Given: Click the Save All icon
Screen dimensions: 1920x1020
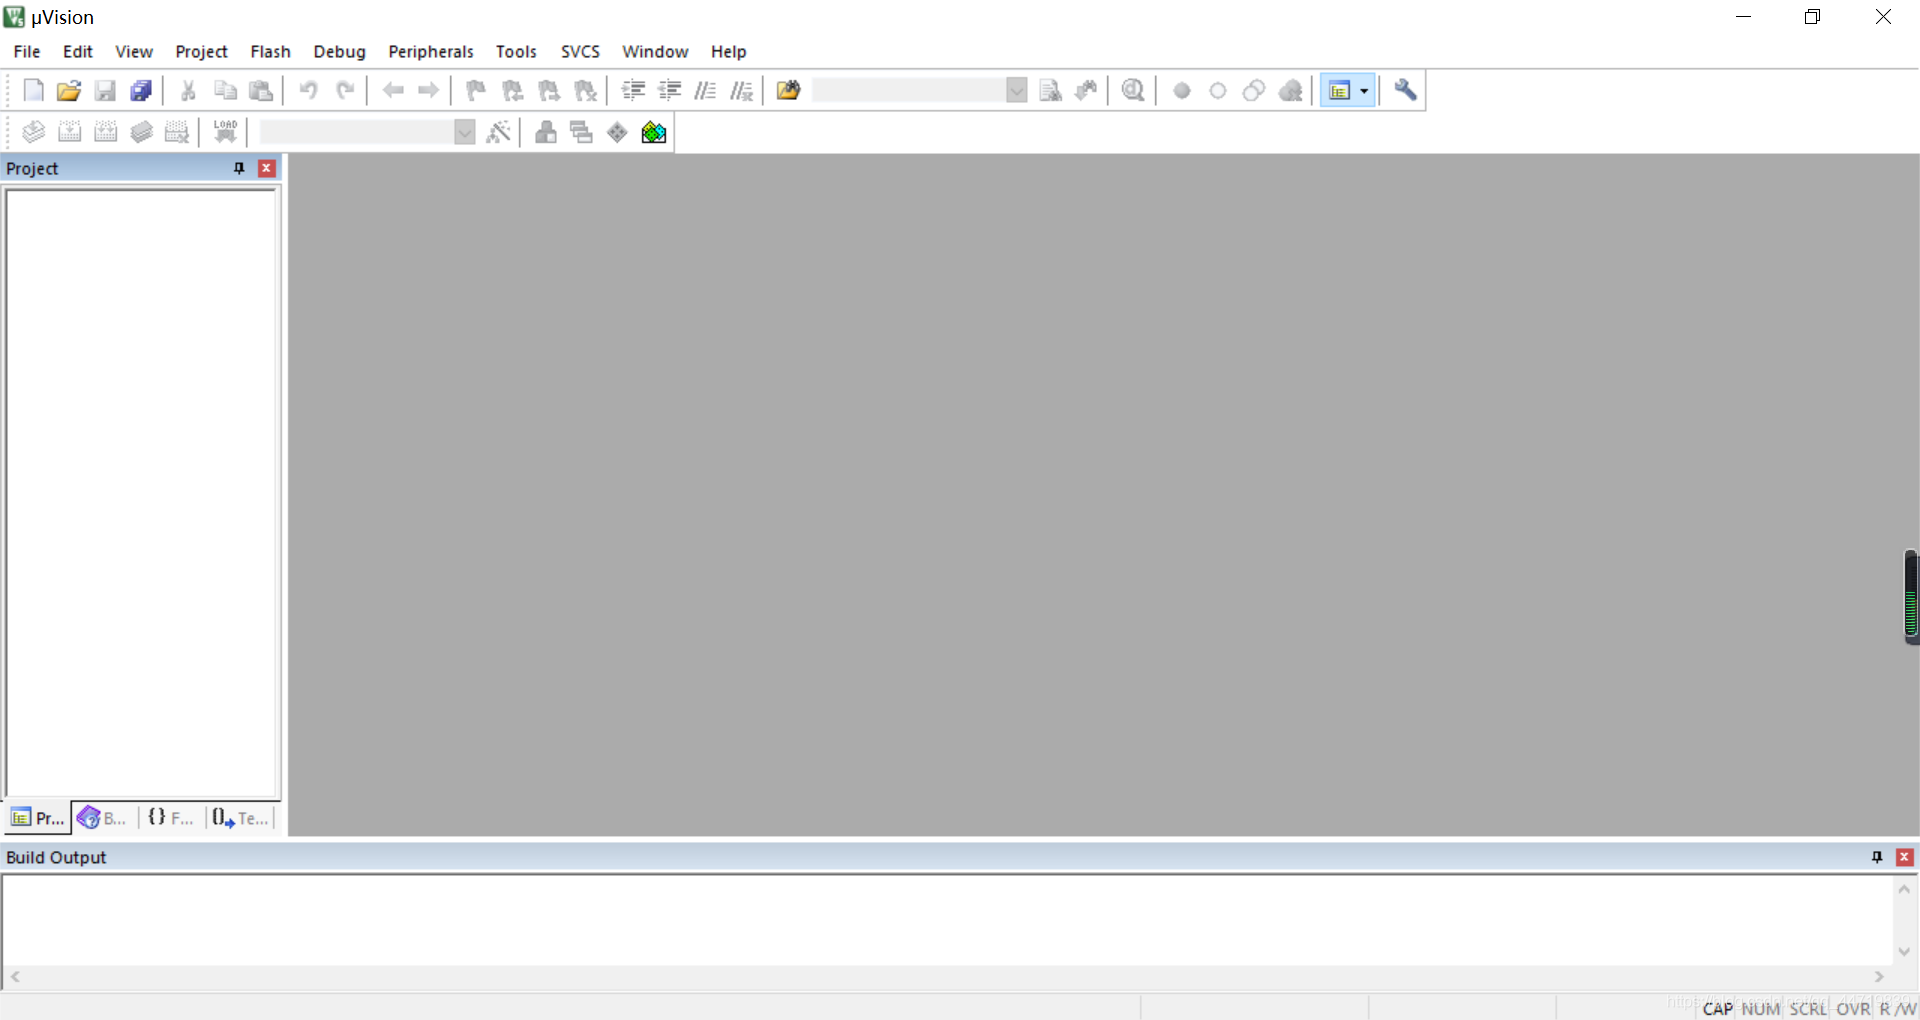Looking at the screenshot, I should pyautogui.click(x=141, y=91).
